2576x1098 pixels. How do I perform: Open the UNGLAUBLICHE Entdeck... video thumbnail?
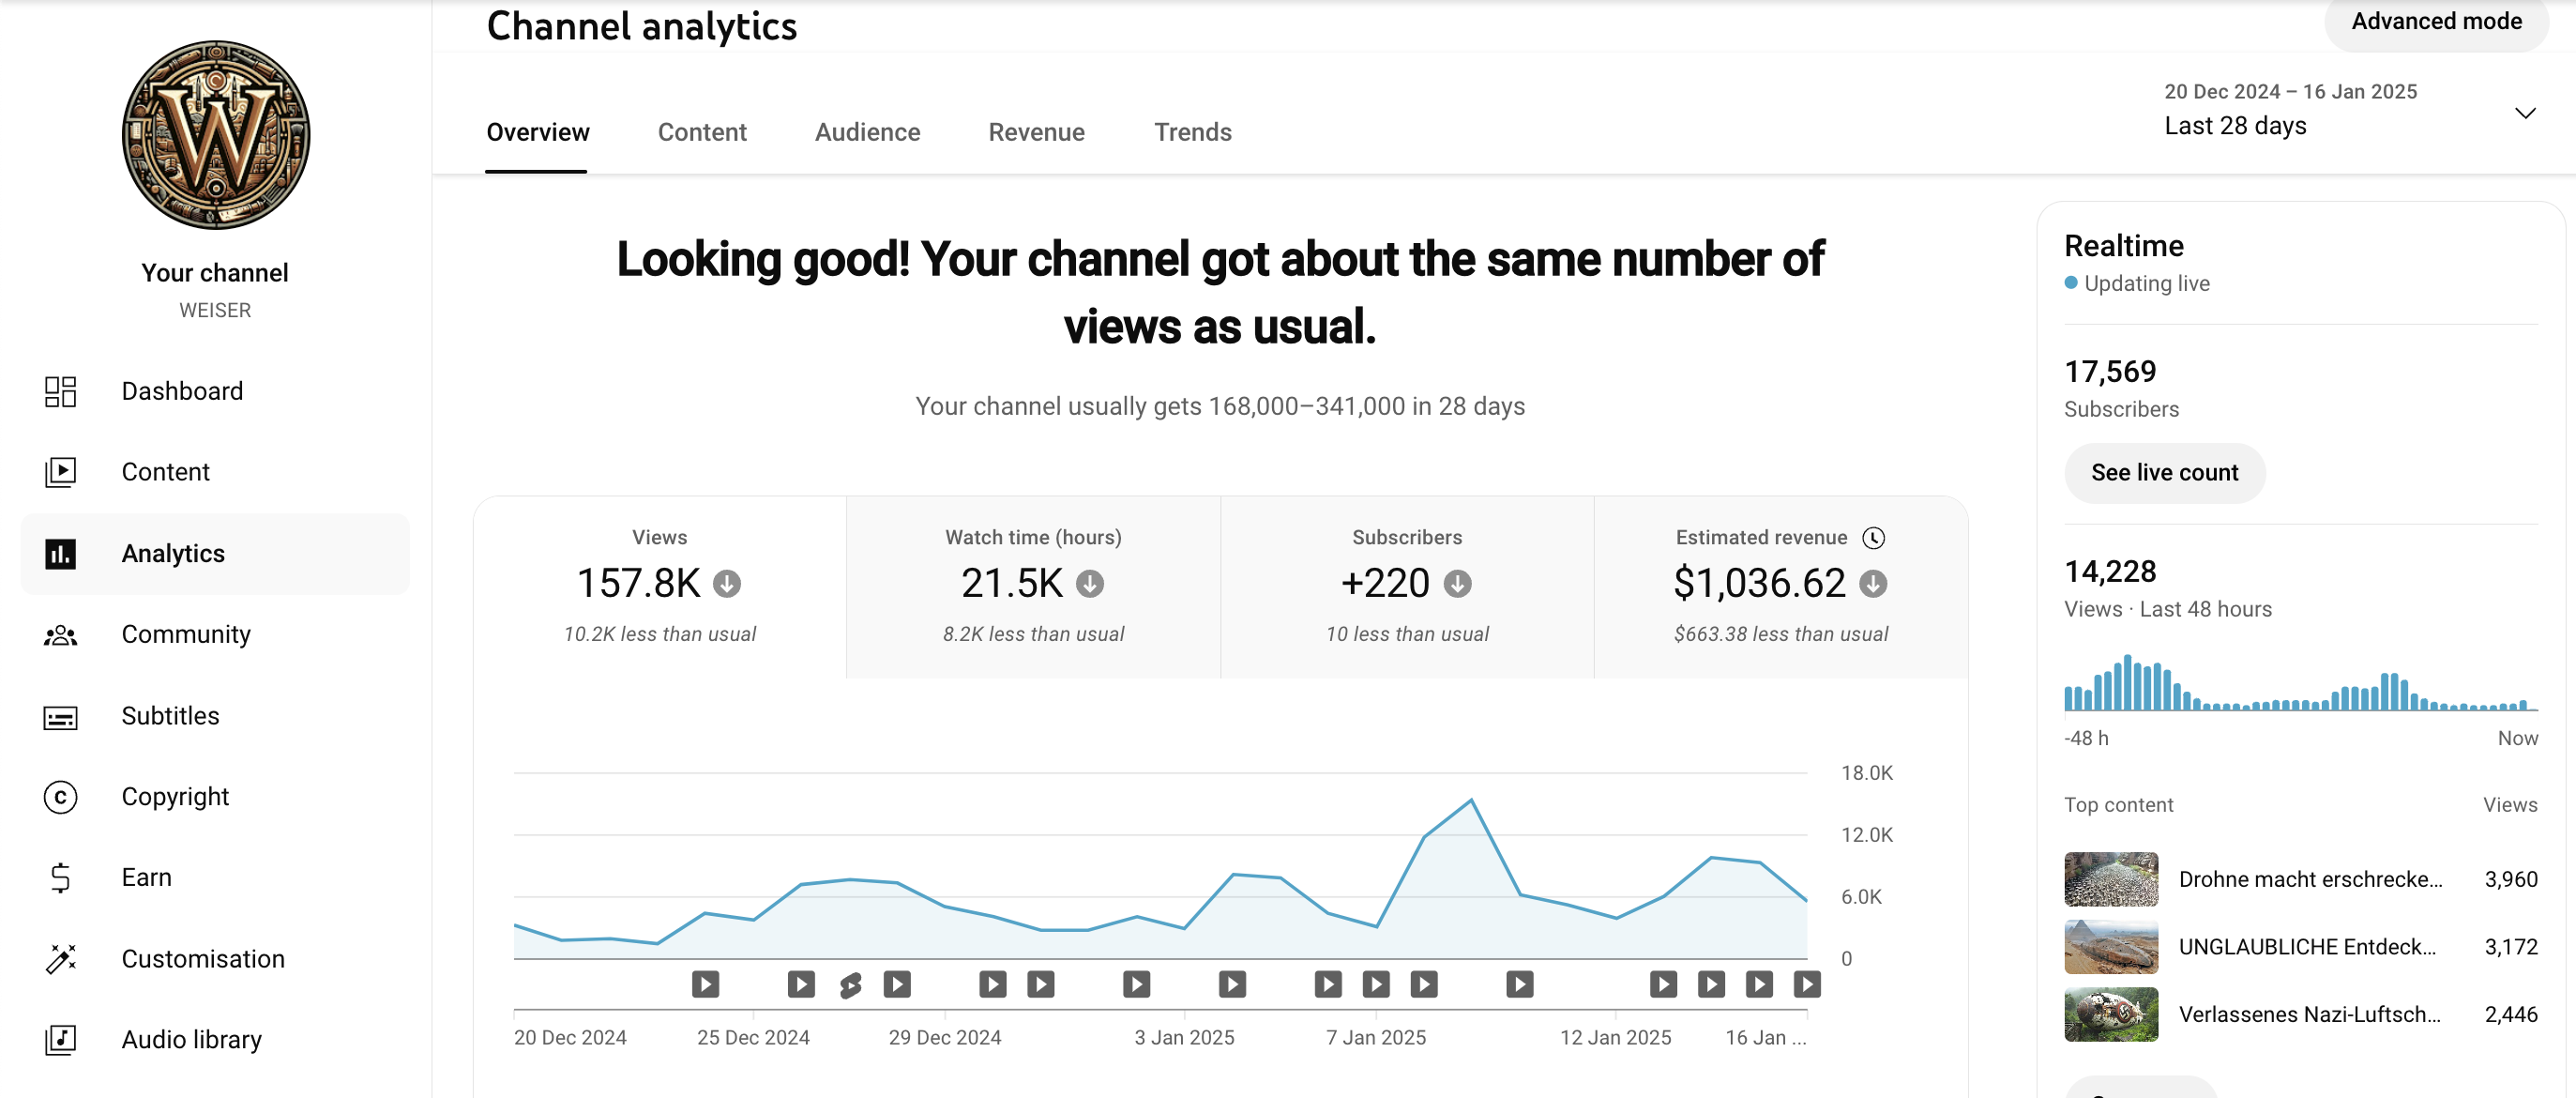pos(2111,947)
